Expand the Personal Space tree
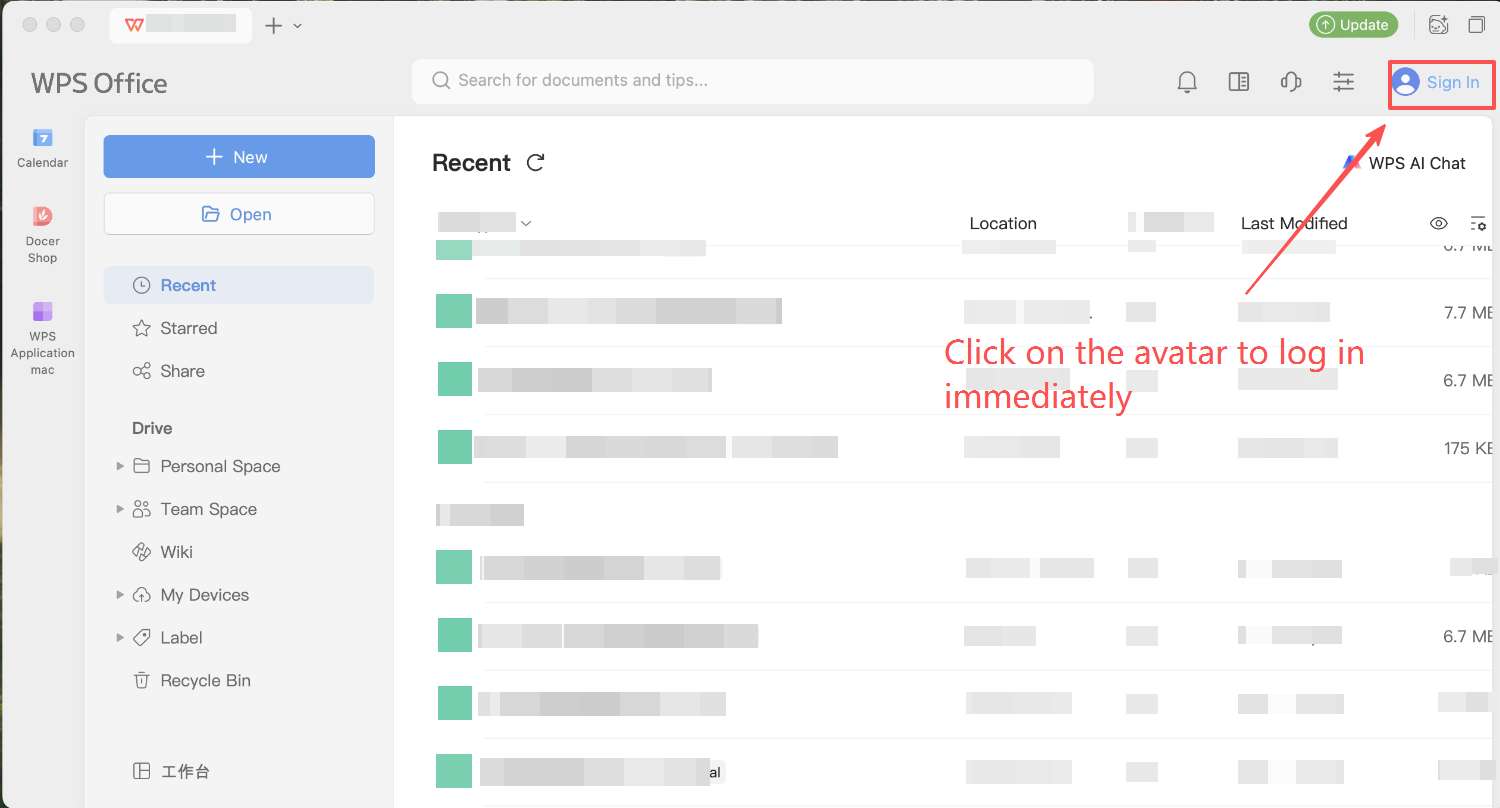Image resolution: width=1500 pixels, height=808 pixels. (120, 466)
